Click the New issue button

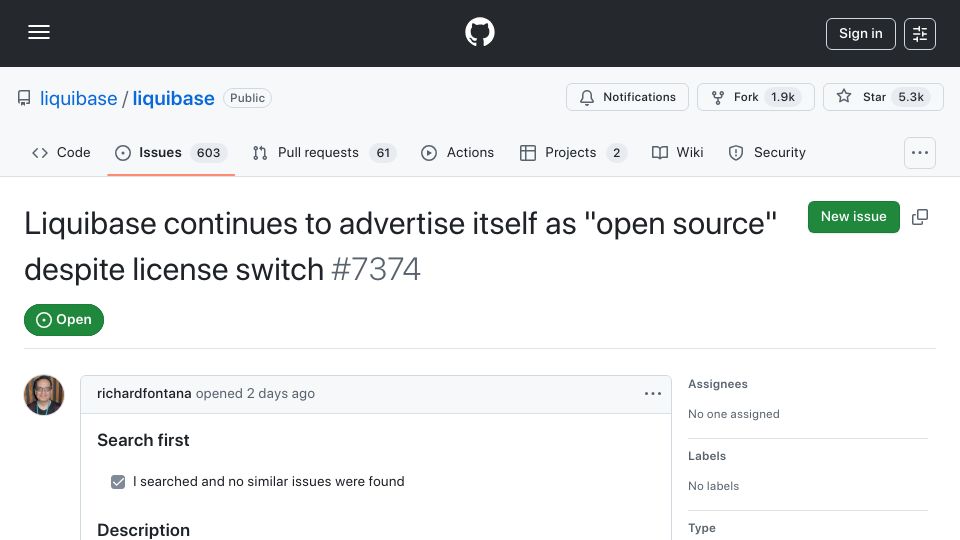point(853,217)
